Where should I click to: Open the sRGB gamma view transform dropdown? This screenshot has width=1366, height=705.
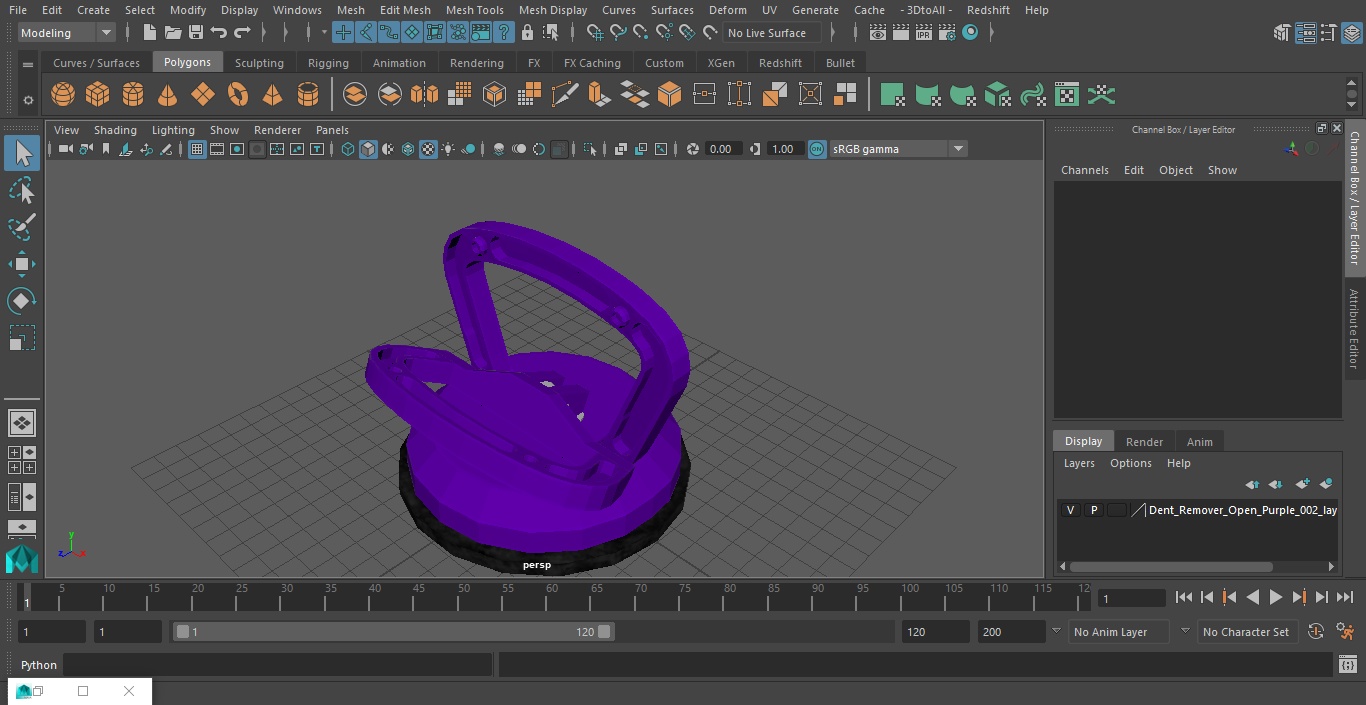click(x=898, y=149)
